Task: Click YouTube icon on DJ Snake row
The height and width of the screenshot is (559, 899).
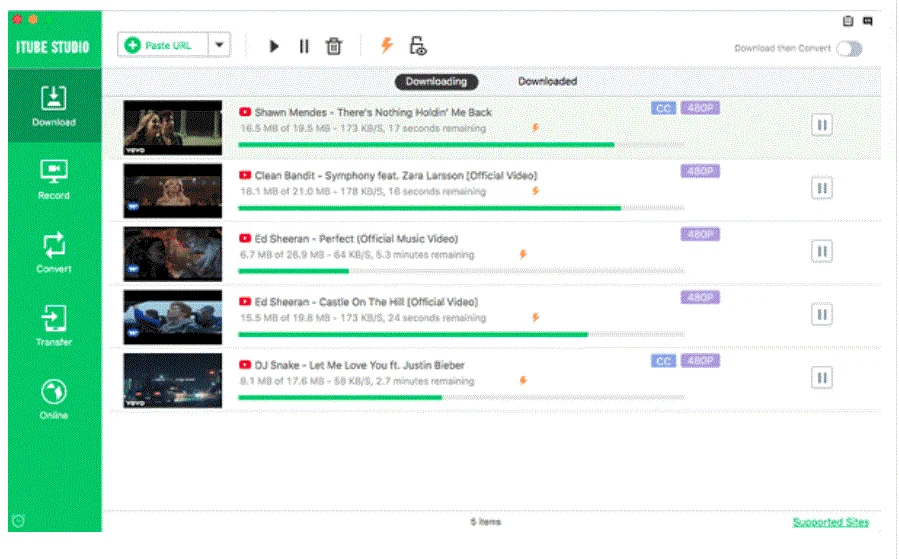Action: 245,364
